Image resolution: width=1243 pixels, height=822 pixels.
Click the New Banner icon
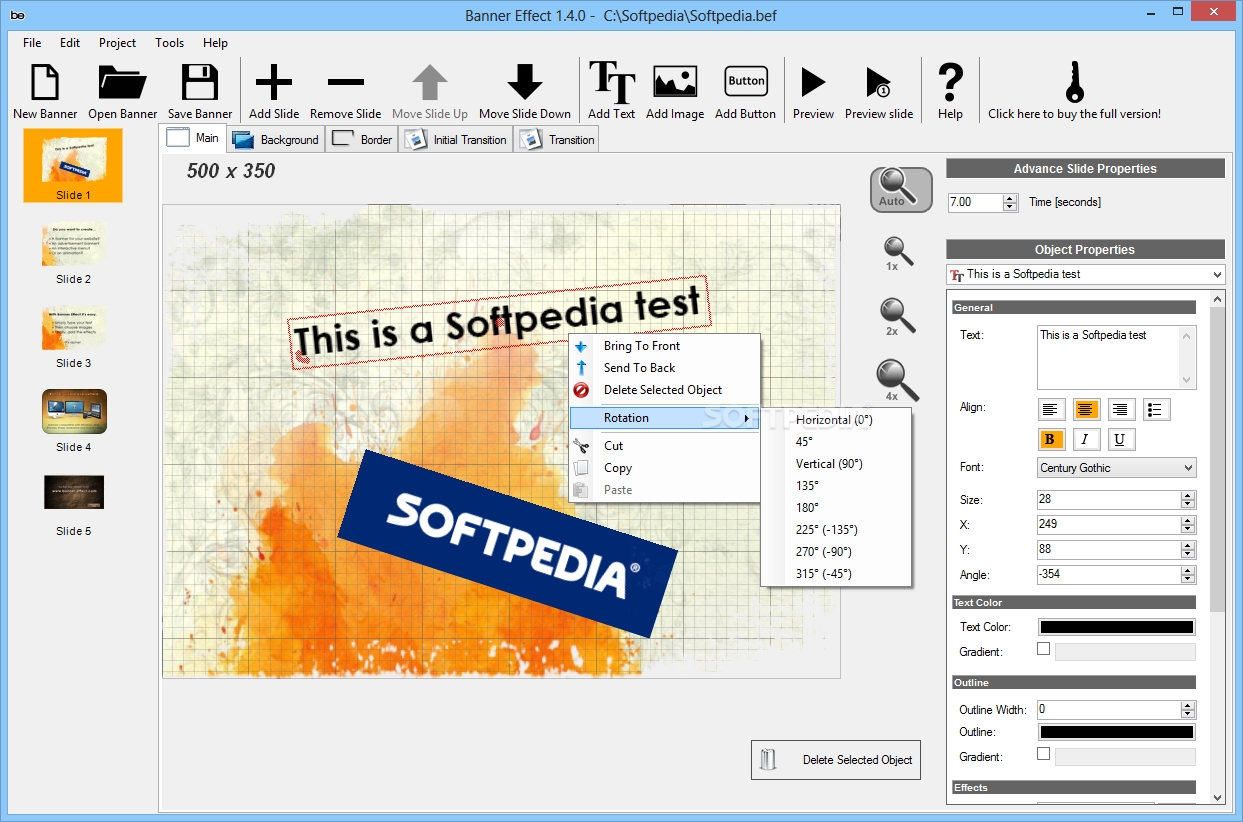click(45, 82)
